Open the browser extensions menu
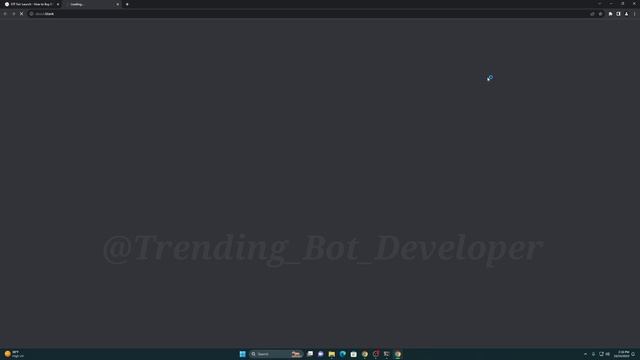 (610, 14)
